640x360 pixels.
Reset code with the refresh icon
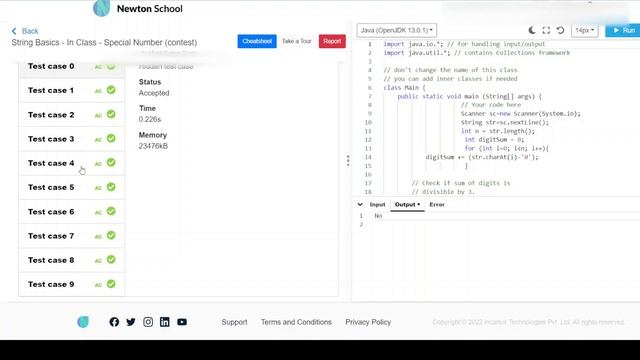coord(560,30)
